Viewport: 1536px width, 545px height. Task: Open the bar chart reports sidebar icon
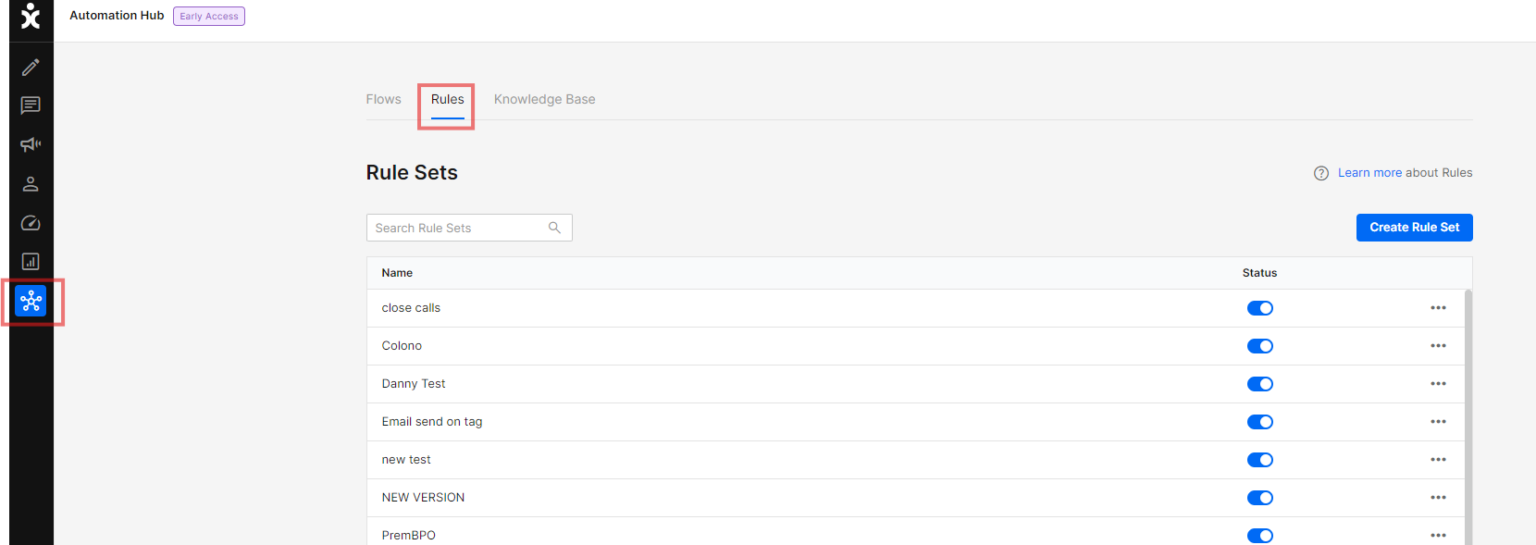point(31,262)
